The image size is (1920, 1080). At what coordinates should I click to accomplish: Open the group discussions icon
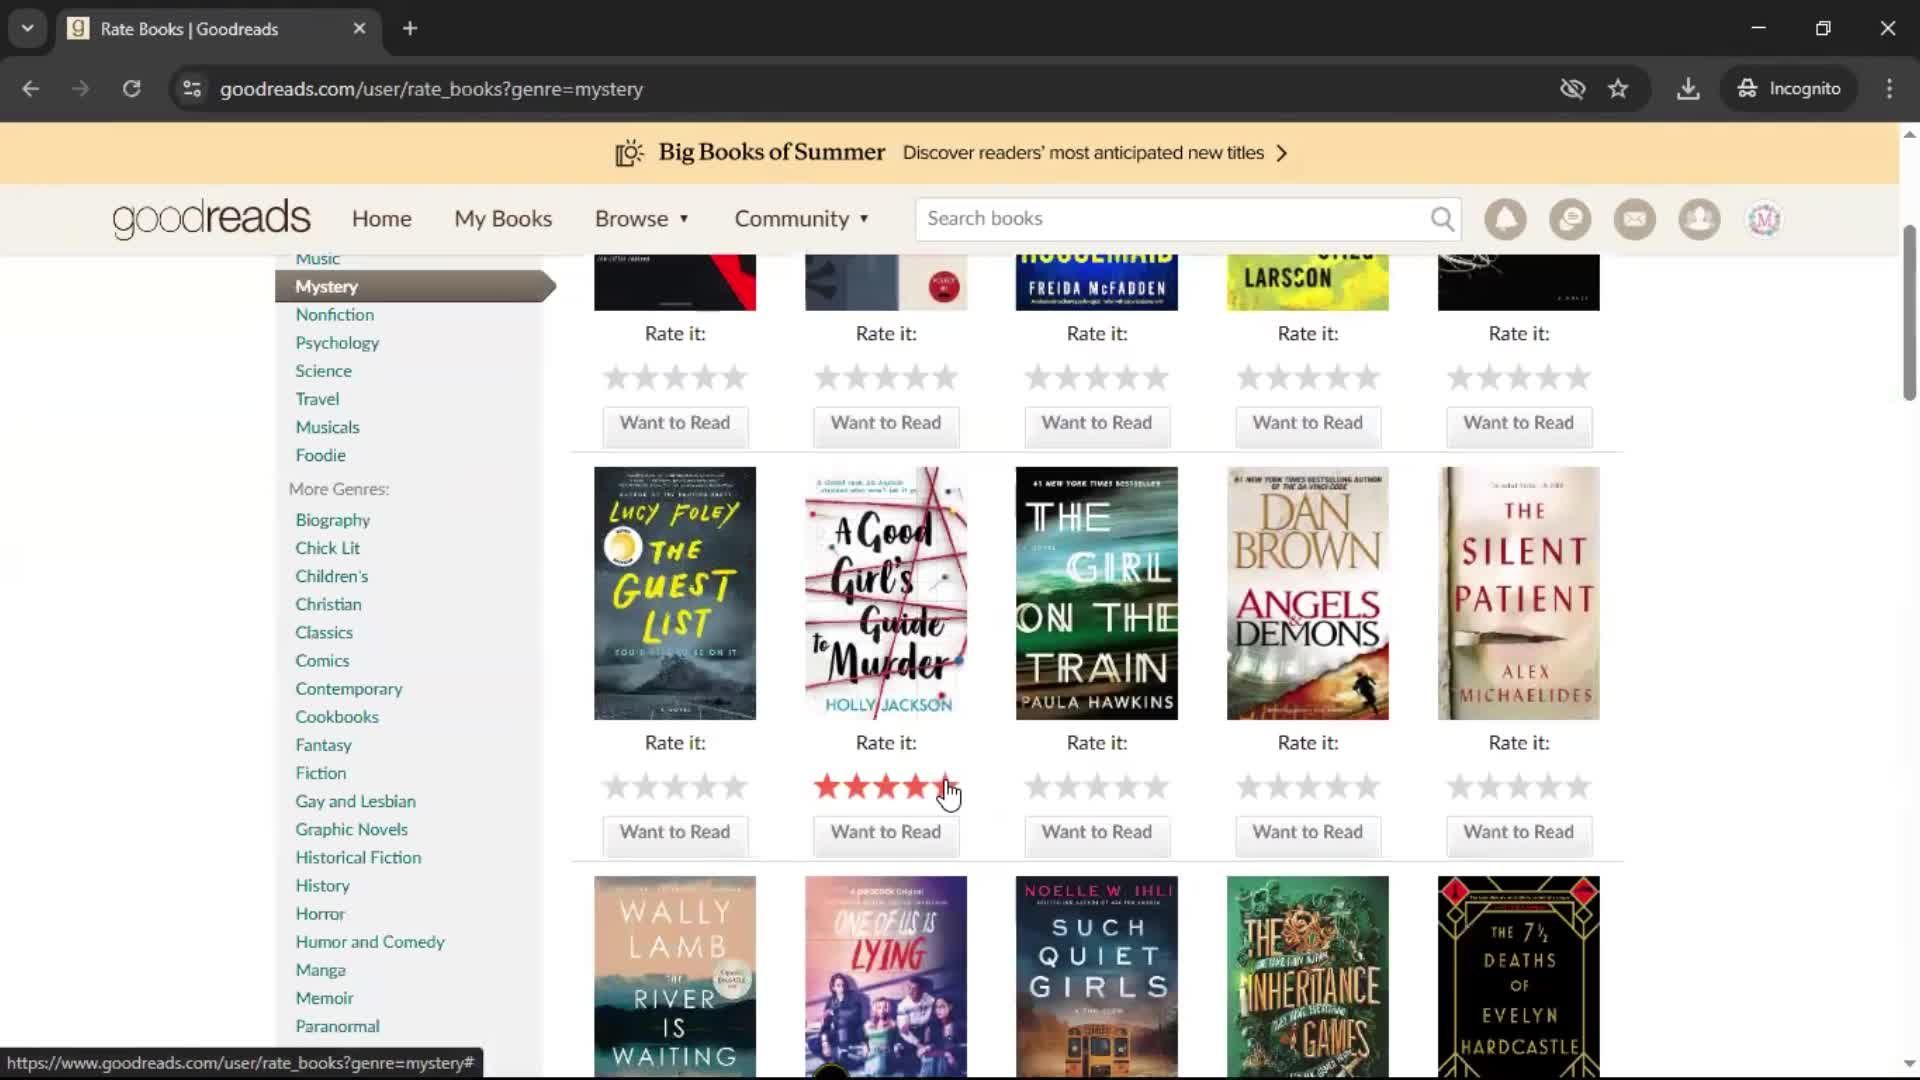click(1570, 219)
